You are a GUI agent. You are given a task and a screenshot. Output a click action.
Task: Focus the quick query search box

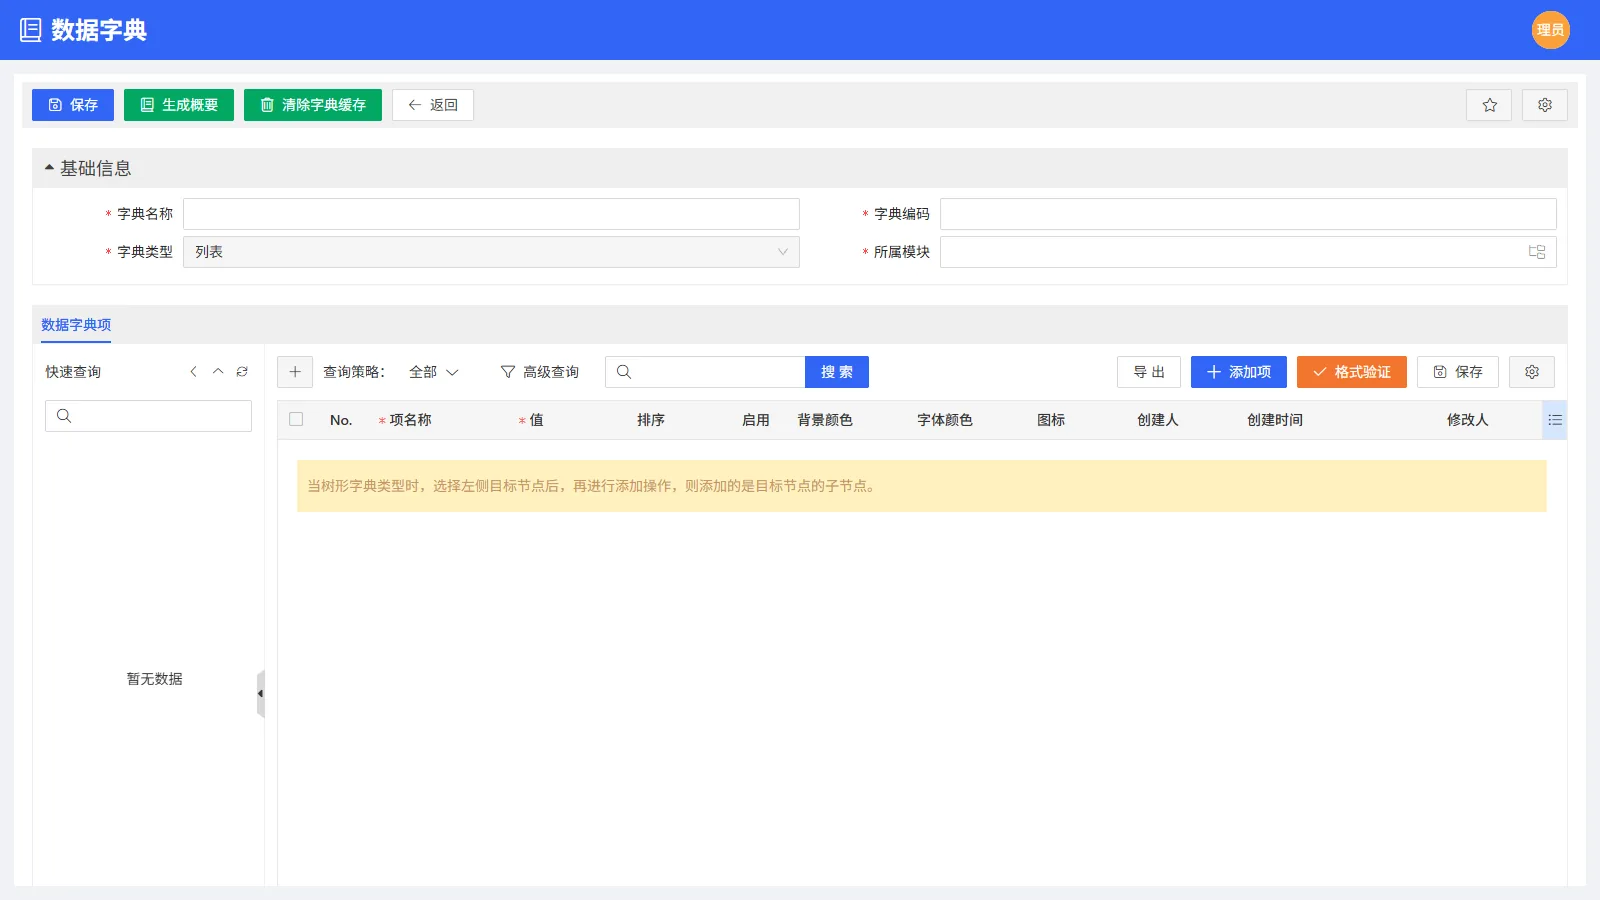(x=148, y=416)
